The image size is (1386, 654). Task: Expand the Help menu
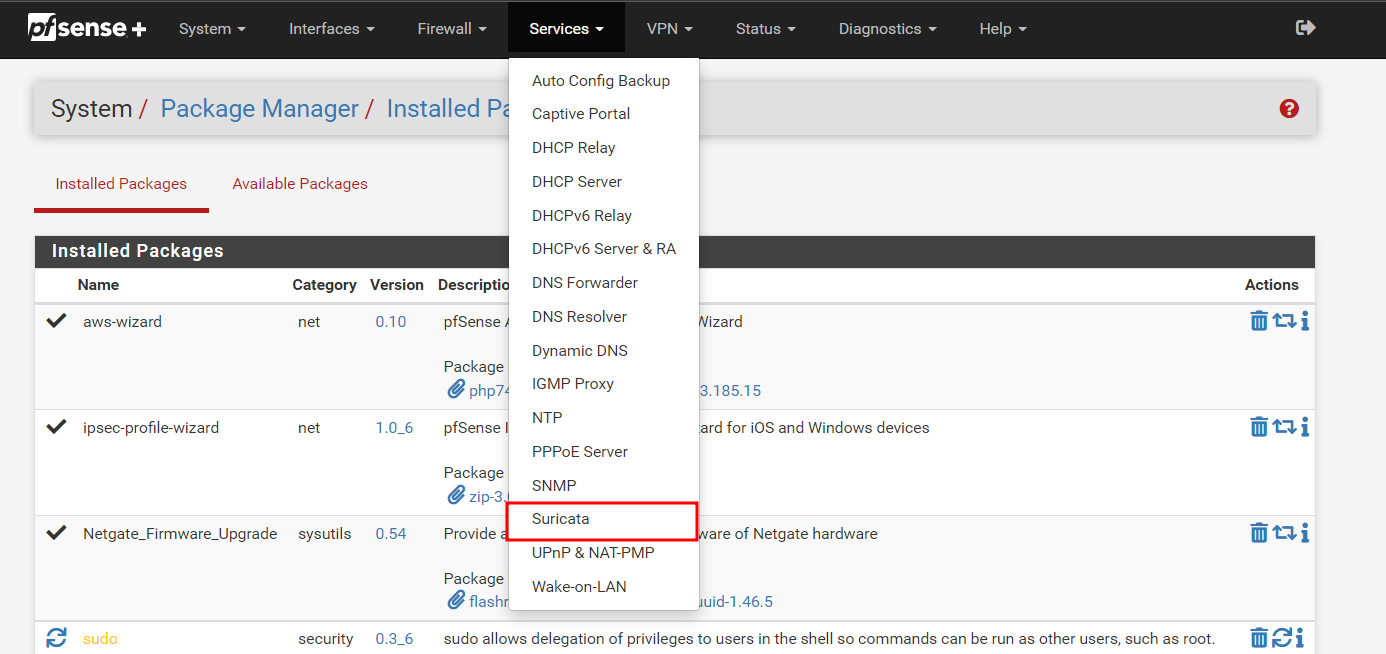pos(1002,29)
